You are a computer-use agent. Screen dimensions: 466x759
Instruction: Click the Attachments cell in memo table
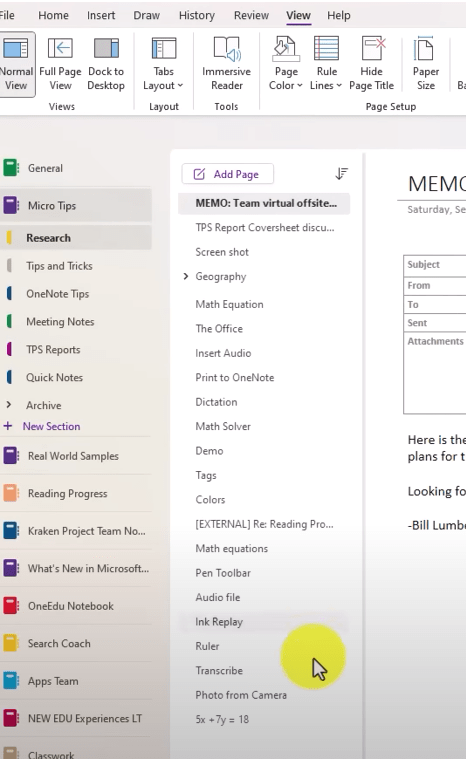coord(435,372)
